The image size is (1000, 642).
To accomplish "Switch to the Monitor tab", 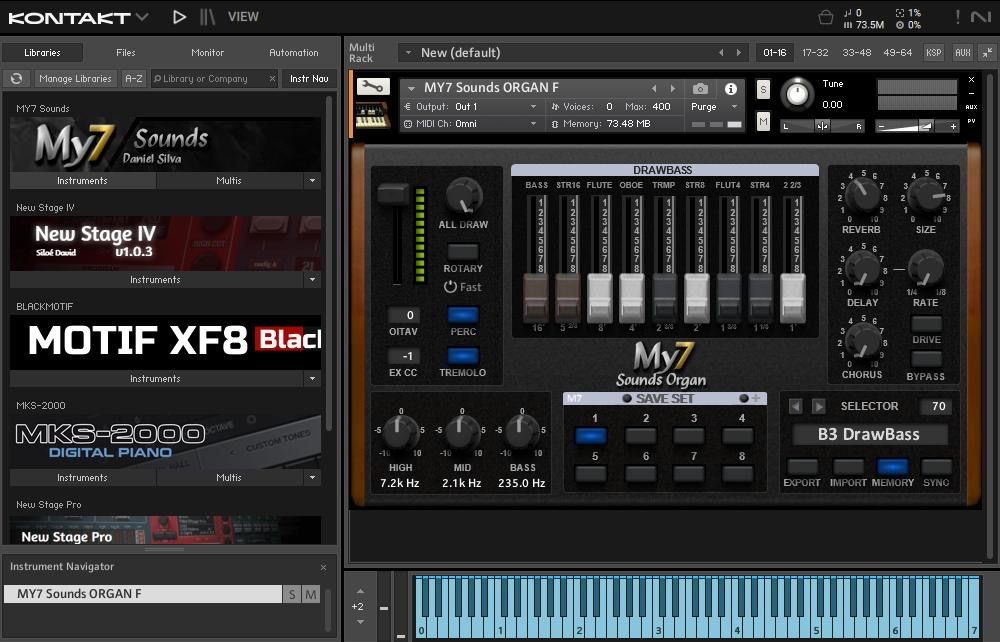I will [207, 53].
